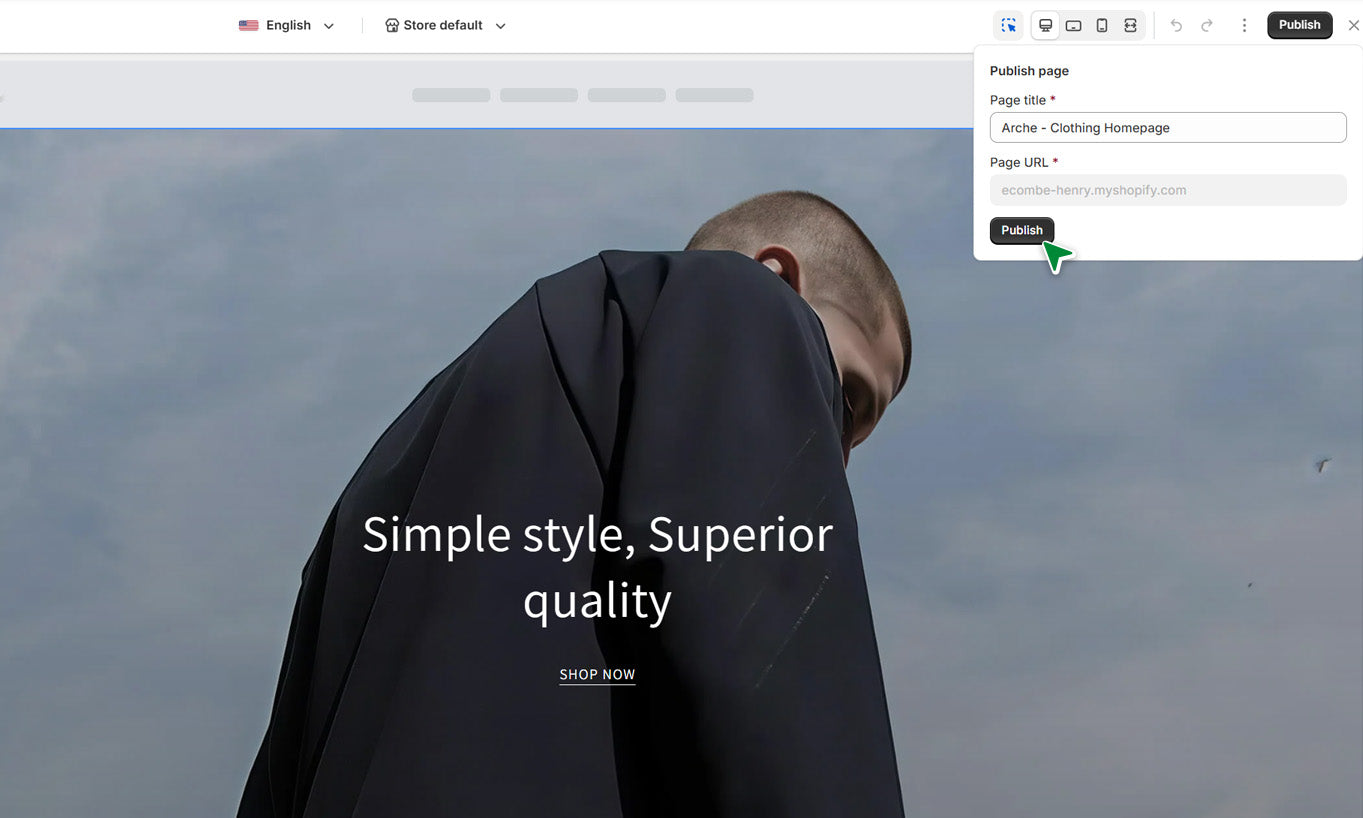Open the three-dot more options menu
The width and height of the screenshot is (1363, 818).
1244,25
